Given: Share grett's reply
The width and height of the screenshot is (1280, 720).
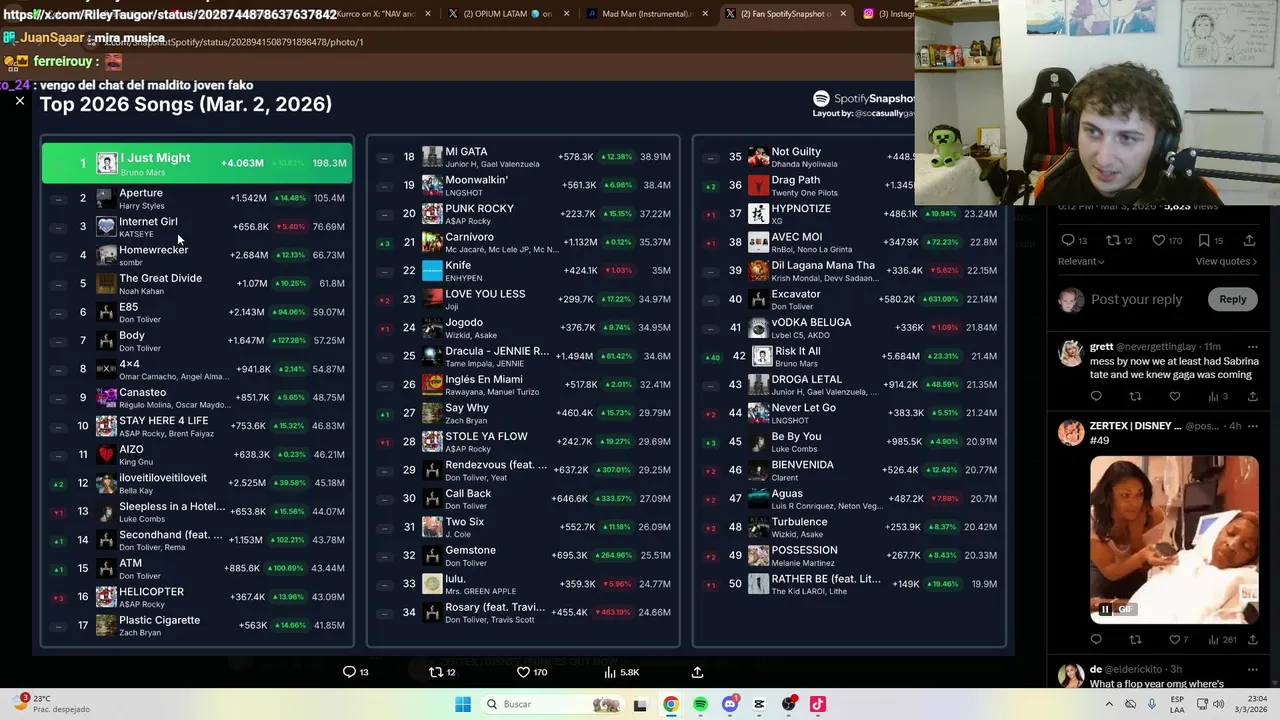Looking at the screenshot, I should click(1252, 397).
